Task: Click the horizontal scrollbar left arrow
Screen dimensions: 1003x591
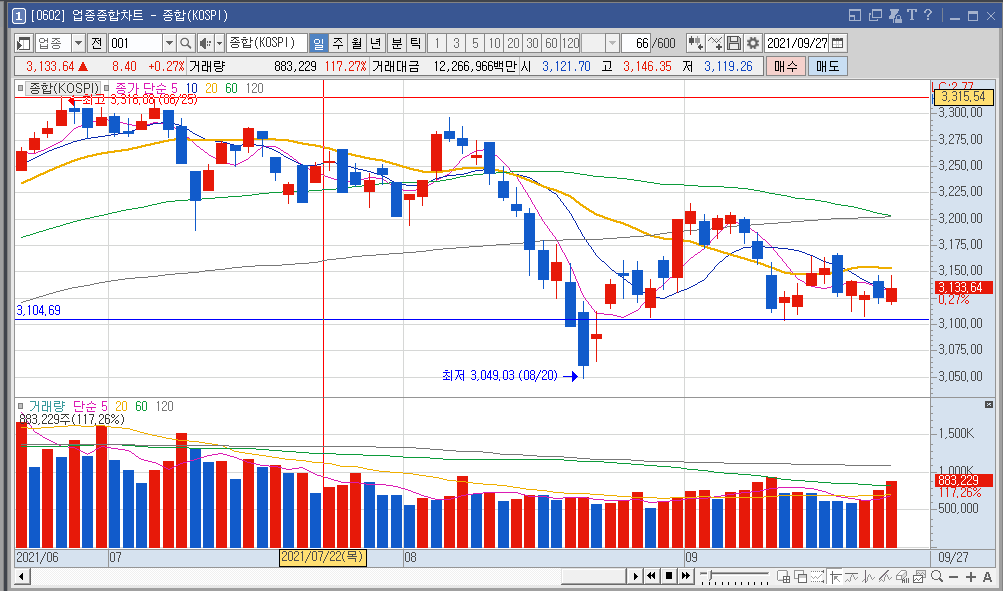Action: tap(21, 576)
